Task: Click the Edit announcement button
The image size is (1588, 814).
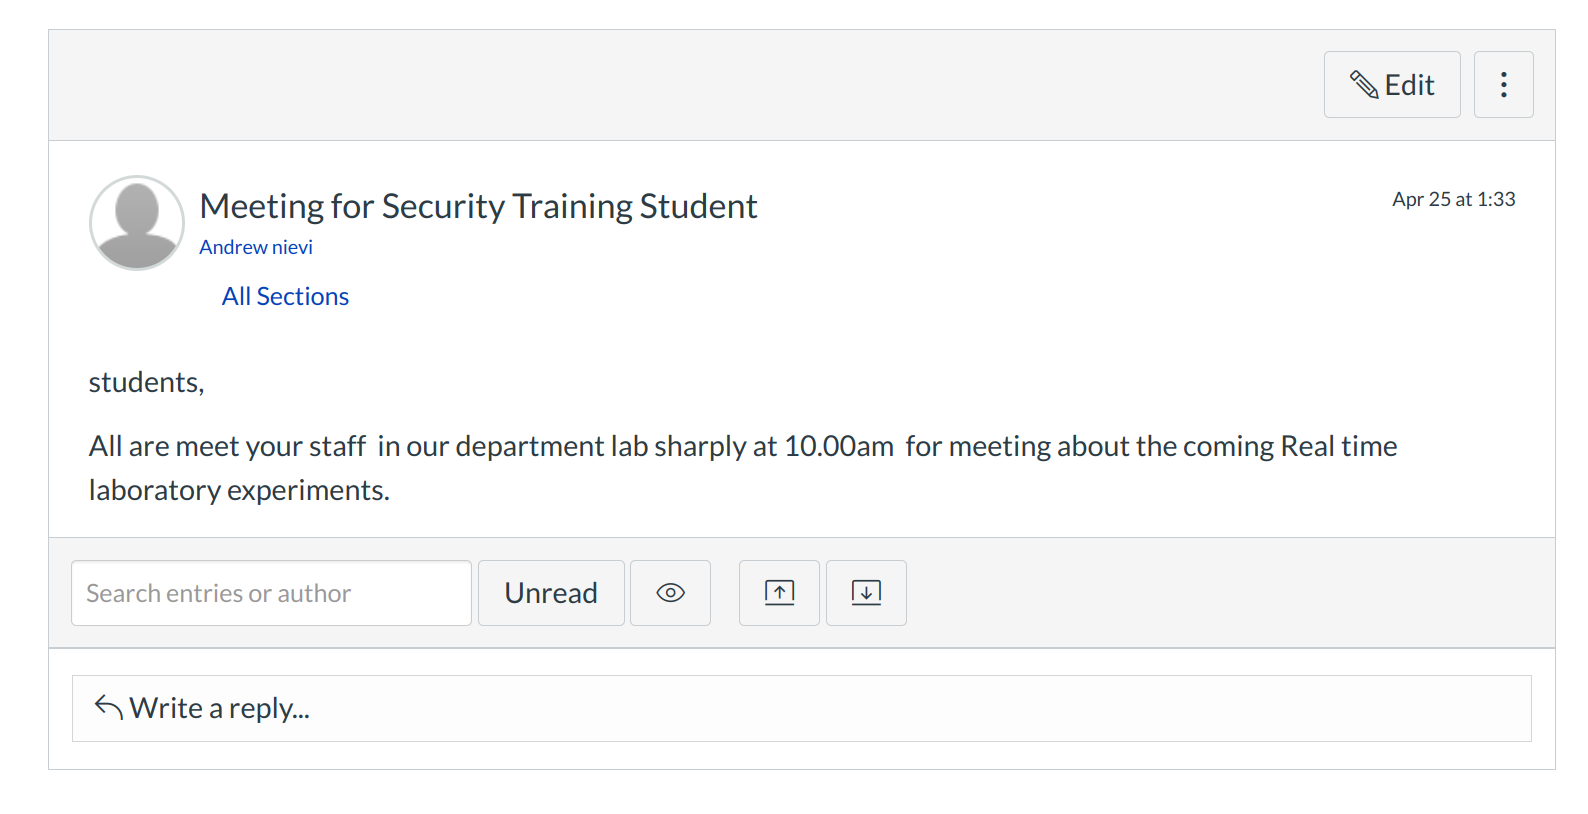Action: tap(1391, 85)
